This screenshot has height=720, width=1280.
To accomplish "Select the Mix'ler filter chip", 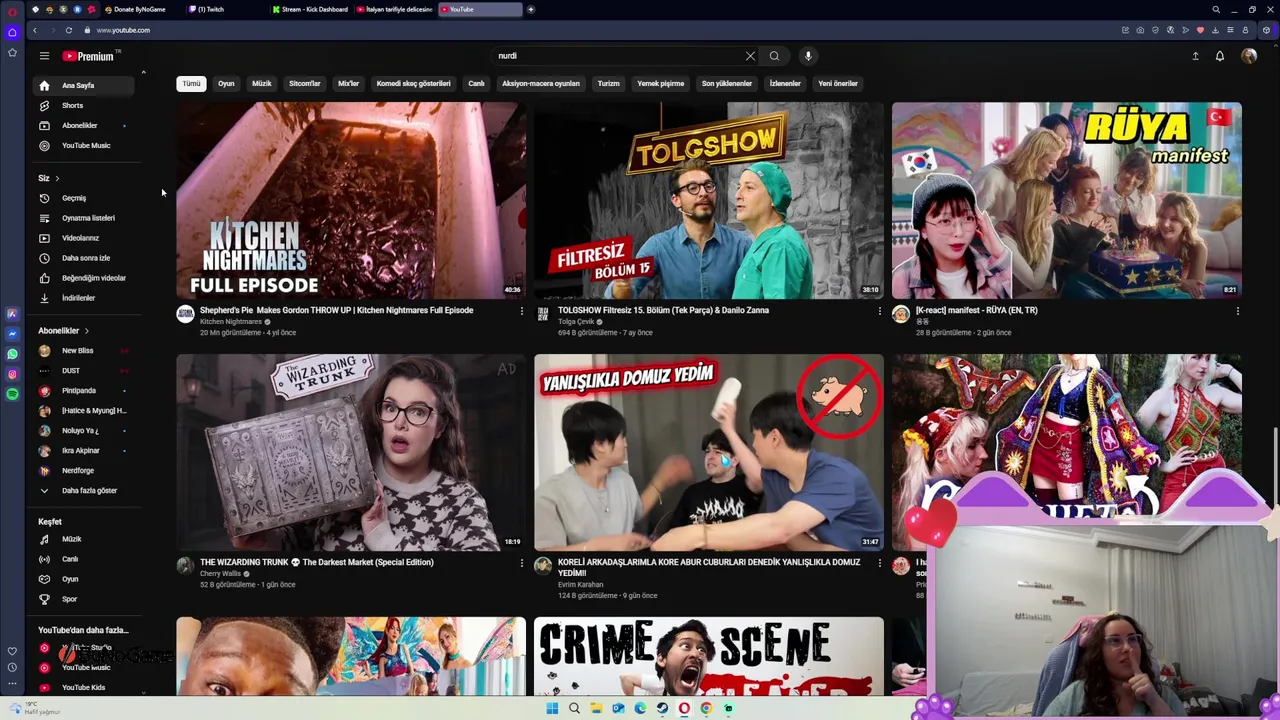I will tap(348, 84).
